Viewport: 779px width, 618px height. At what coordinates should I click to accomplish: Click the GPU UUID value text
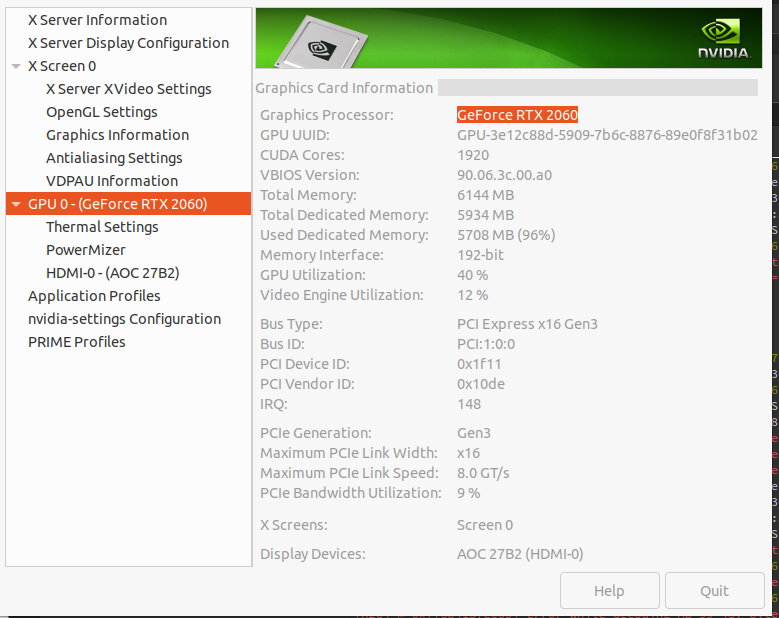(607, 135)
